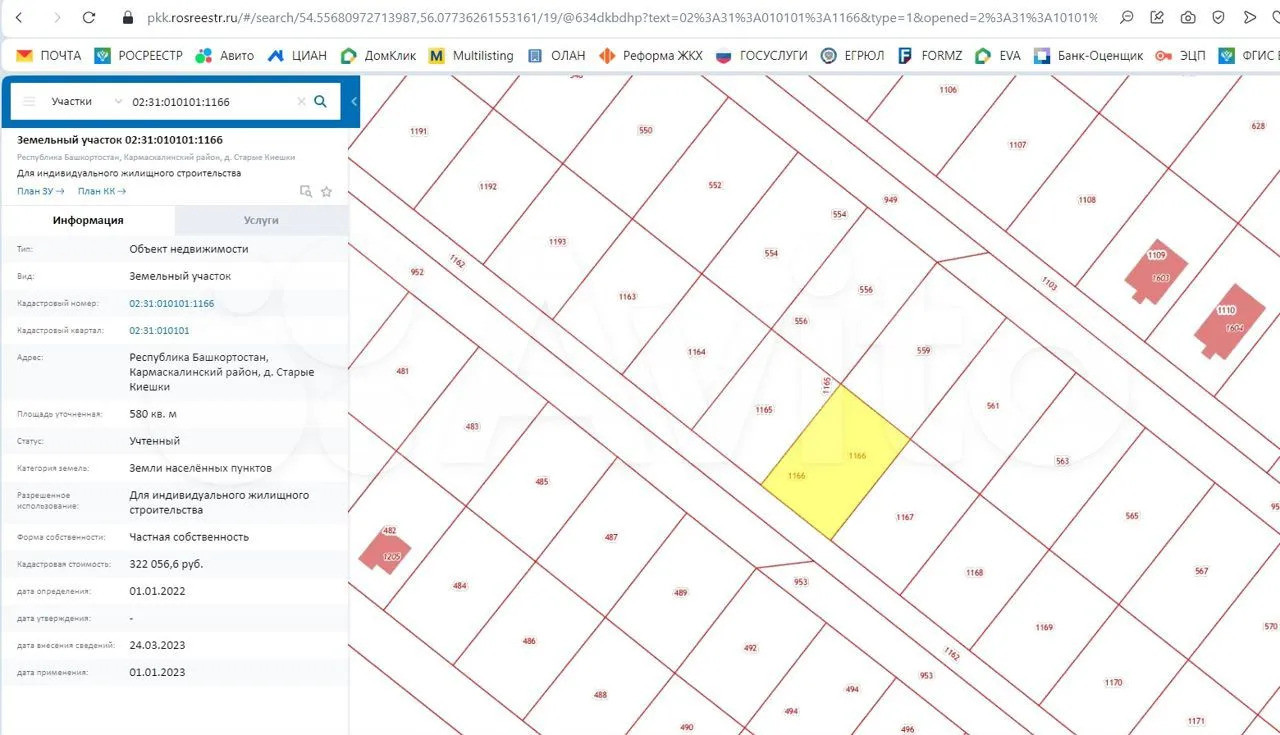This screenshot has width=1280, height=735.
Task: Click the find-on-map icon beside star
Action: point(306,191)
